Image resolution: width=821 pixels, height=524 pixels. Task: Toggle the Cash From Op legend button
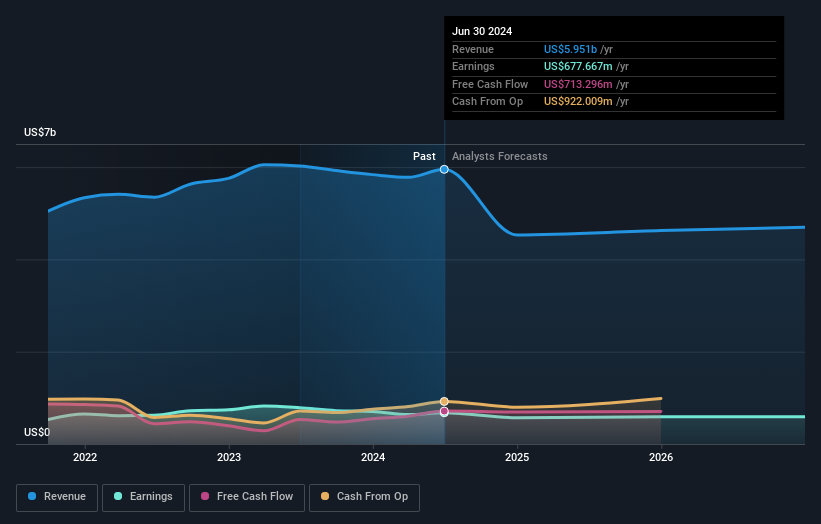(364, 497)
